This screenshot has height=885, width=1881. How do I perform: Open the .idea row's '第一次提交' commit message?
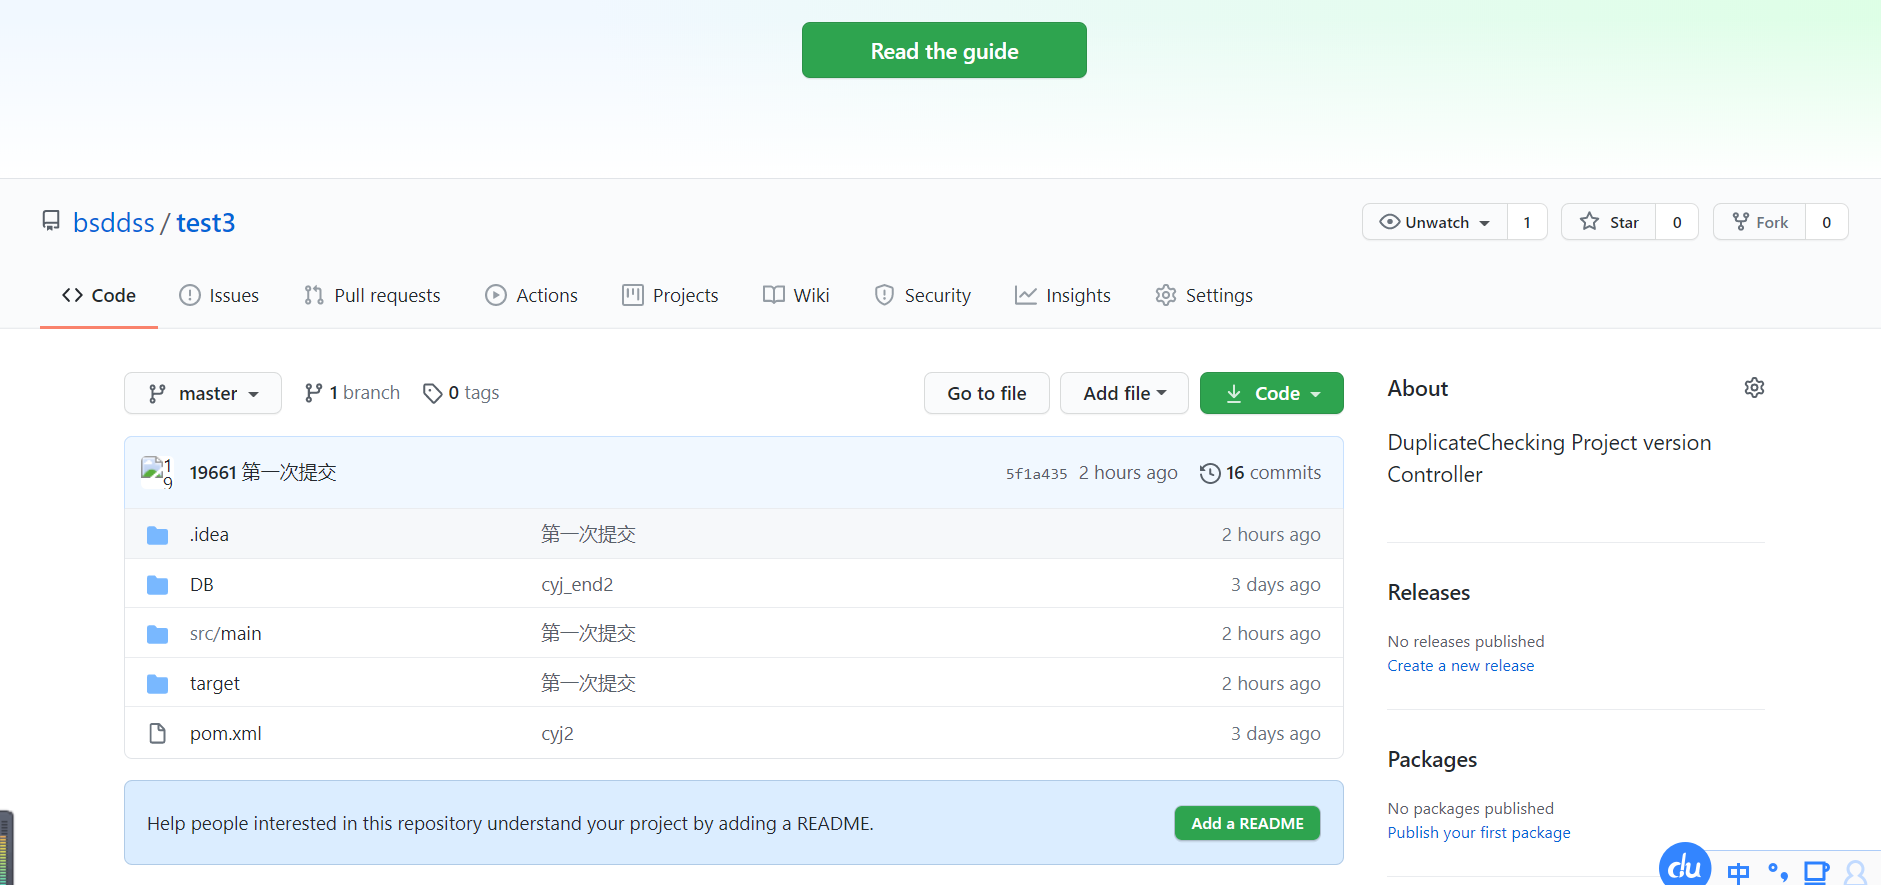click(589, 535)
